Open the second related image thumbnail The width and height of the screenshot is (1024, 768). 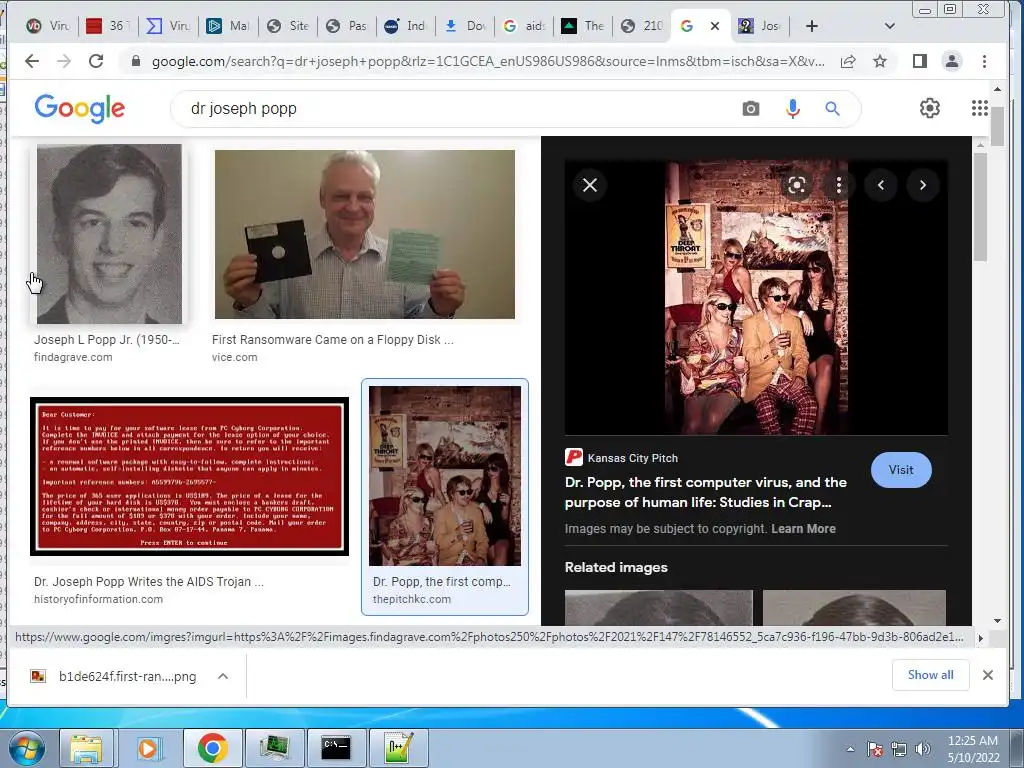click(x=854, y=607)
